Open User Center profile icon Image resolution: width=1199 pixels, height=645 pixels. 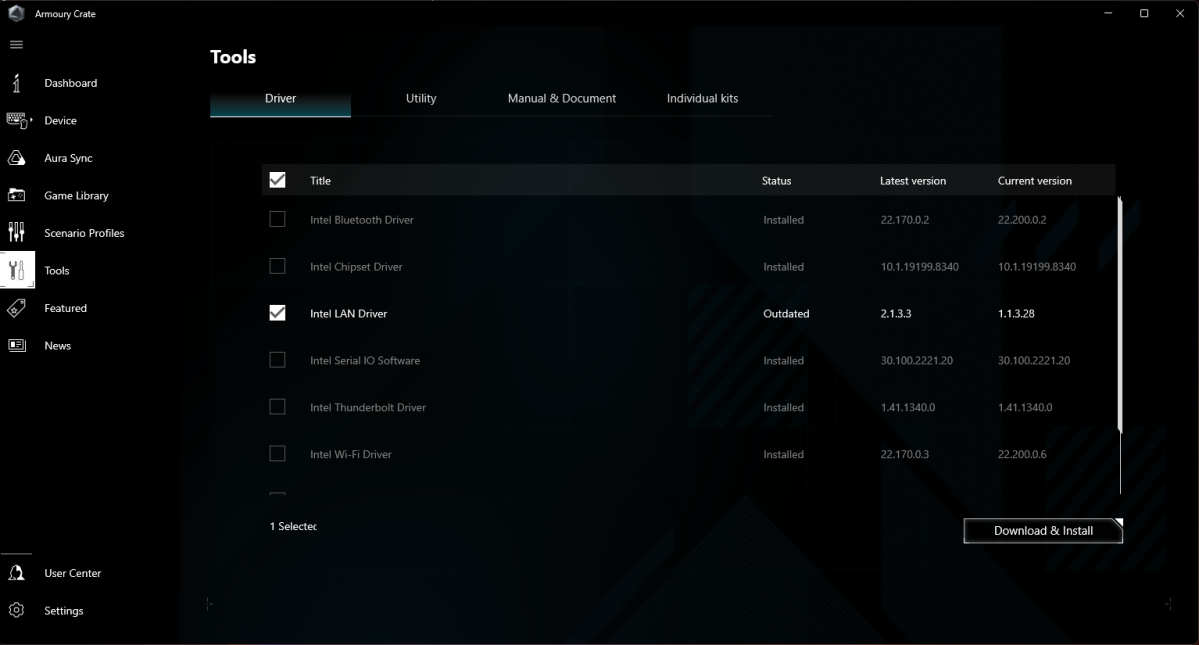[17, 573]
